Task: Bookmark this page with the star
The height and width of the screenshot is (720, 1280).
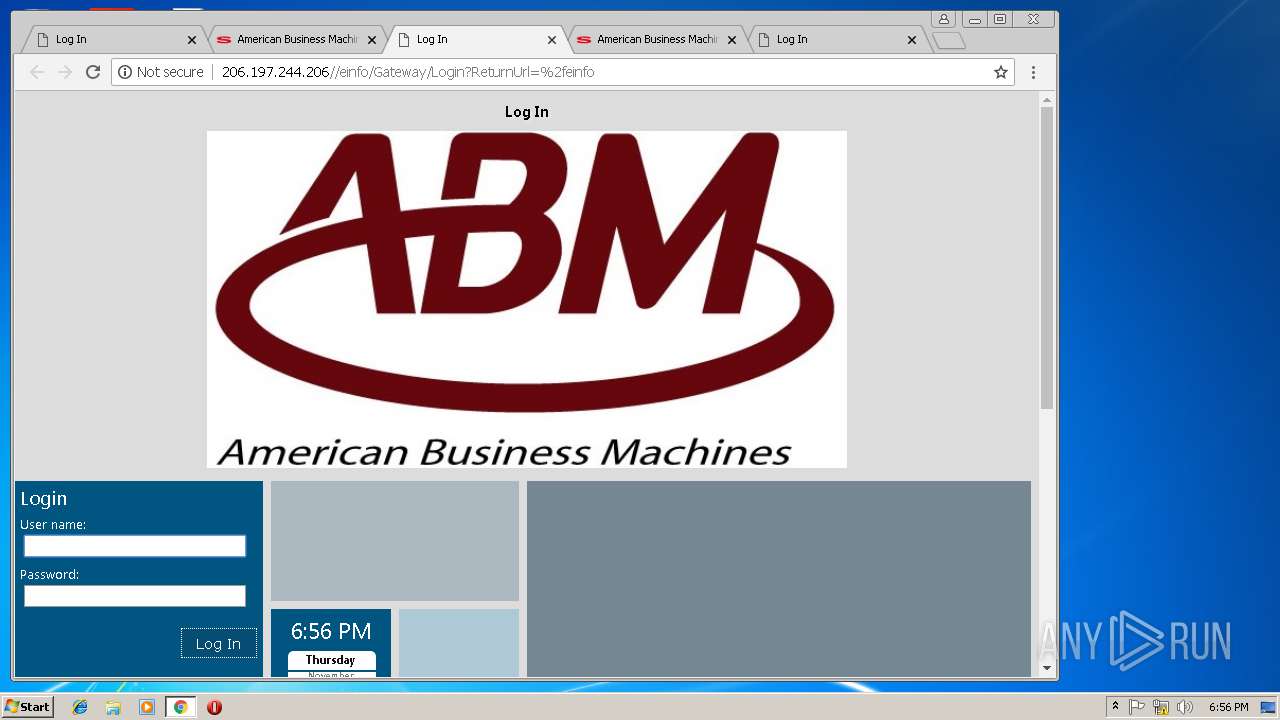Action: coord(1000,72)
